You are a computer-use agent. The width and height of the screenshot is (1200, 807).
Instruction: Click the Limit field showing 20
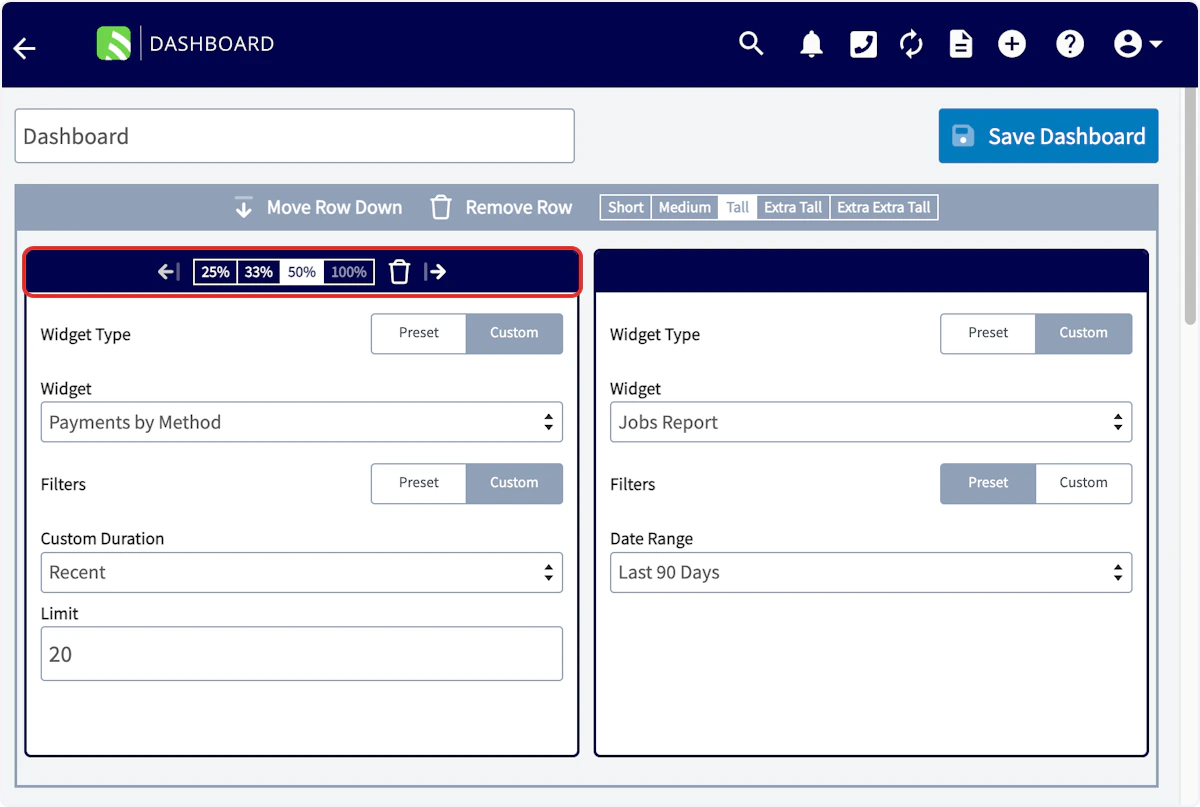[x=302, y=654]
